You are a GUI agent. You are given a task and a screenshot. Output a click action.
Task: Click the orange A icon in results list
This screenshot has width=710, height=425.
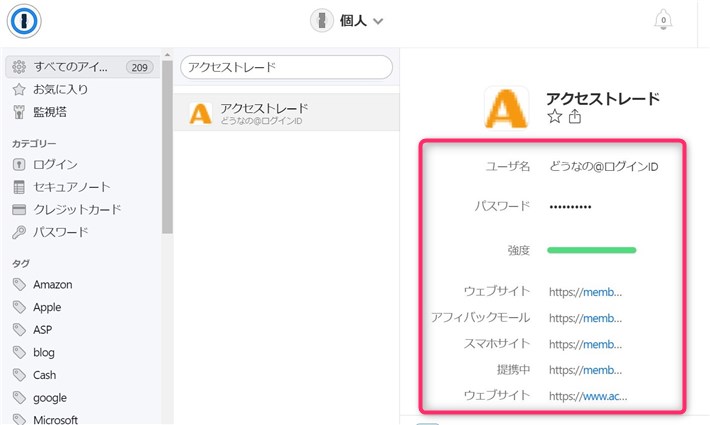200,113
